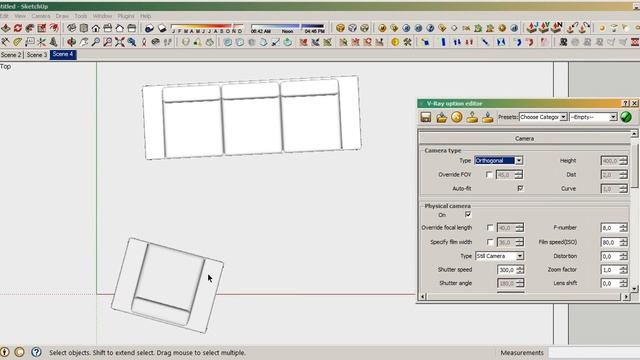Click the Previous view tool
This screenshot has width=640, height=360.
pyautogui.click(x=131, y=42)
